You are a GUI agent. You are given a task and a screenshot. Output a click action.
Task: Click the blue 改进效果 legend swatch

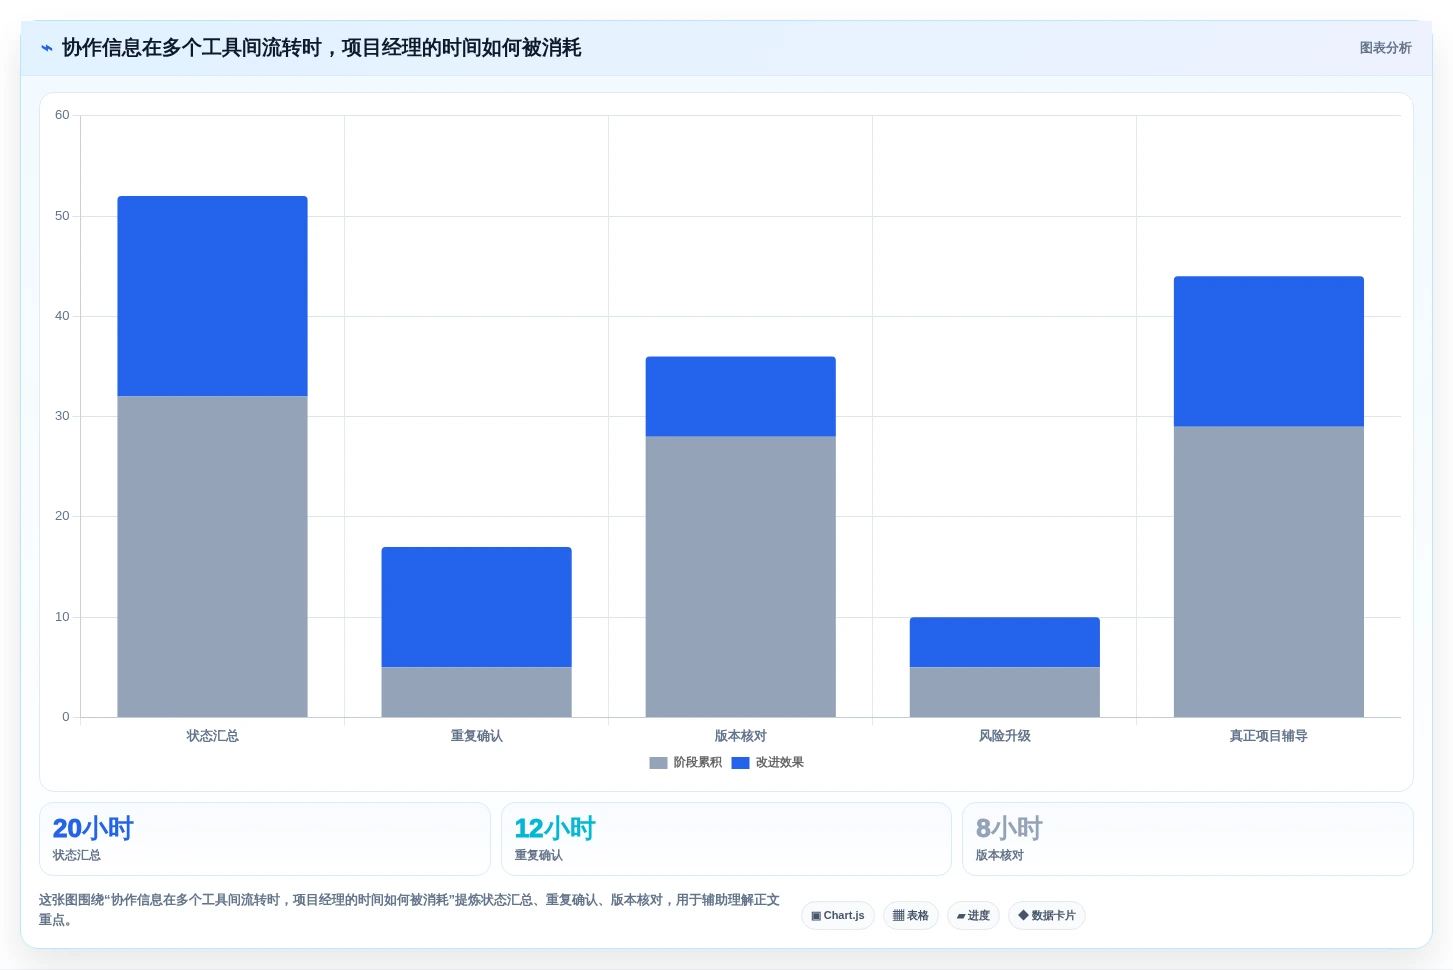coord(740,763)
